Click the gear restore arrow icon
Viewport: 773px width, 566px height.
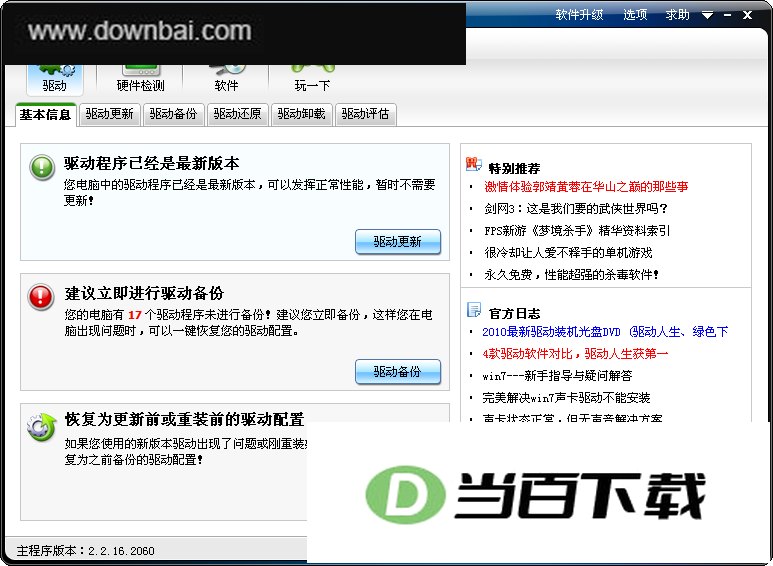click(x=42, y=427)
